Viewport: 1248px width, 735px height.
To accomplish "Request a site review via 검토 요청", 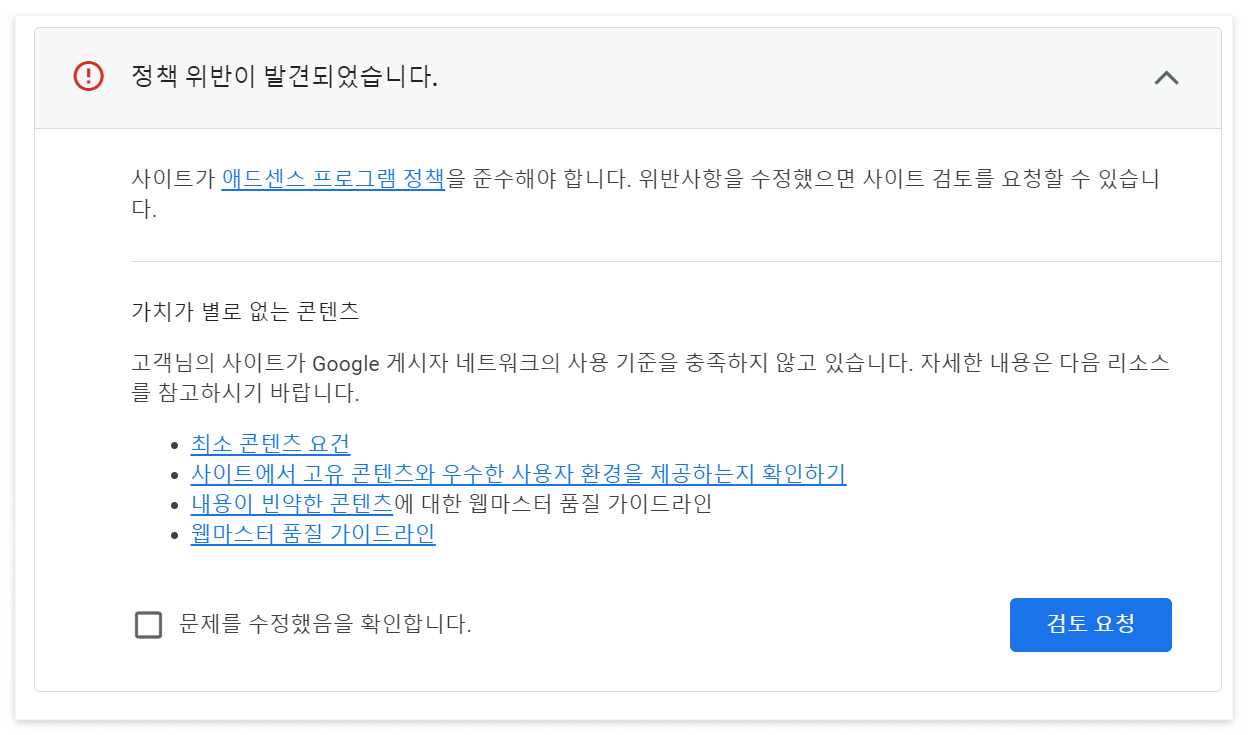I will (x=1090, y=624).
